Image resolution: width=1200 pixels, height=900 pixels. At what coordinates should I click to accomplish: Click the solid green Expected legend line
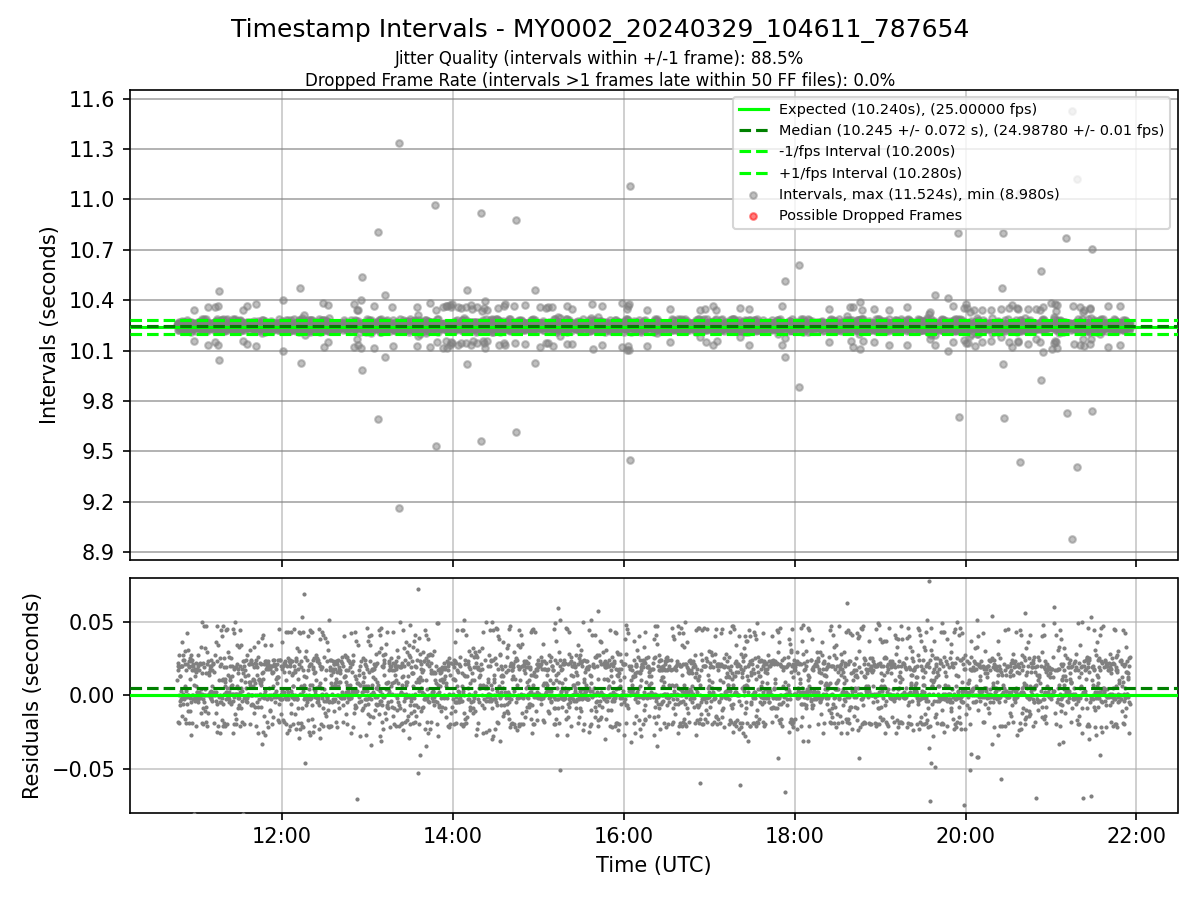[753, 110]
